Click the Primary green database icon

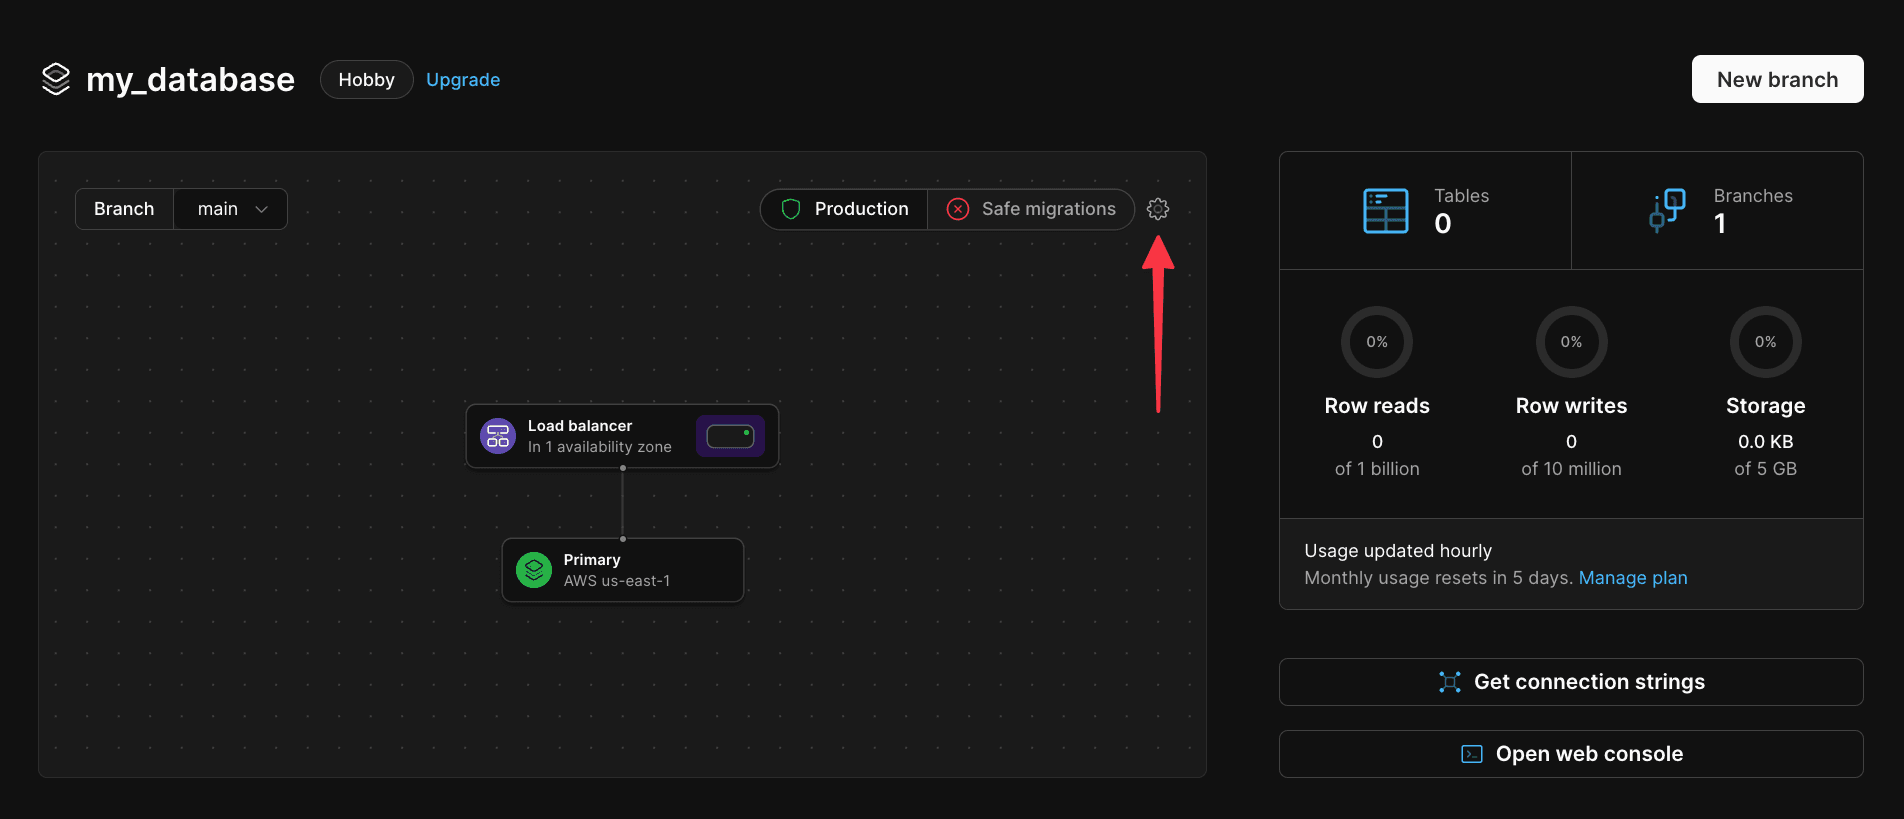point(534,570)
